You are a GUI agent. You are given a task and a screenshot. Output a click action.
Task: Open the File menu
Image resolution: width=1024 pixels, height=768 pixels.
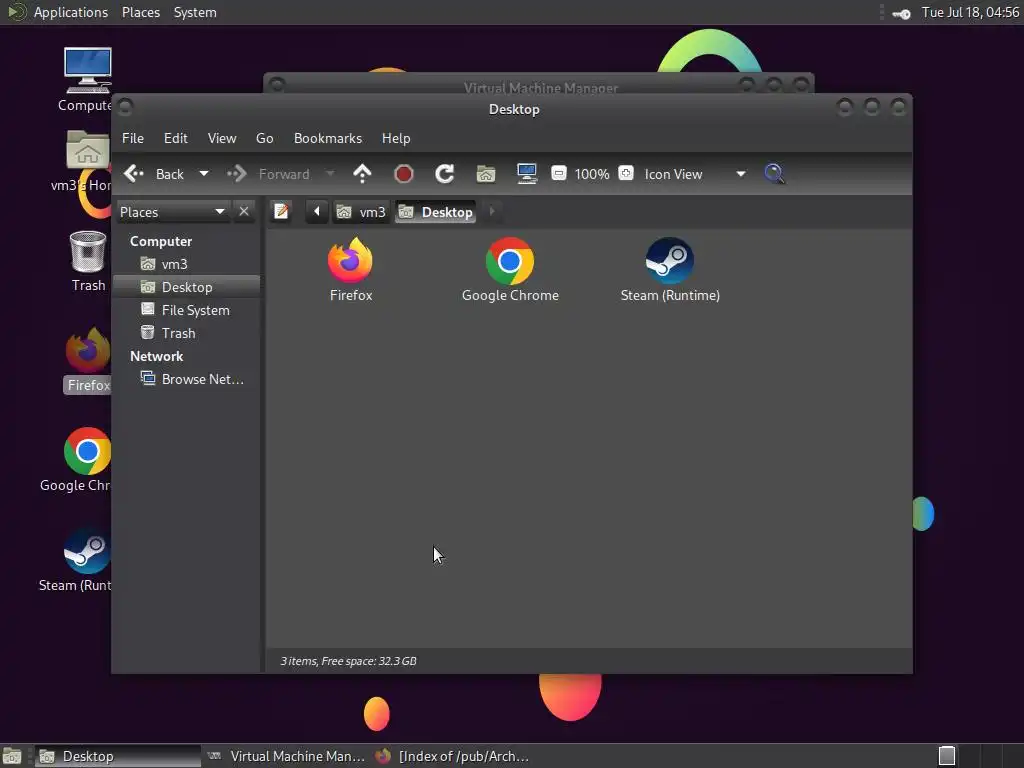tap(133, 138)
